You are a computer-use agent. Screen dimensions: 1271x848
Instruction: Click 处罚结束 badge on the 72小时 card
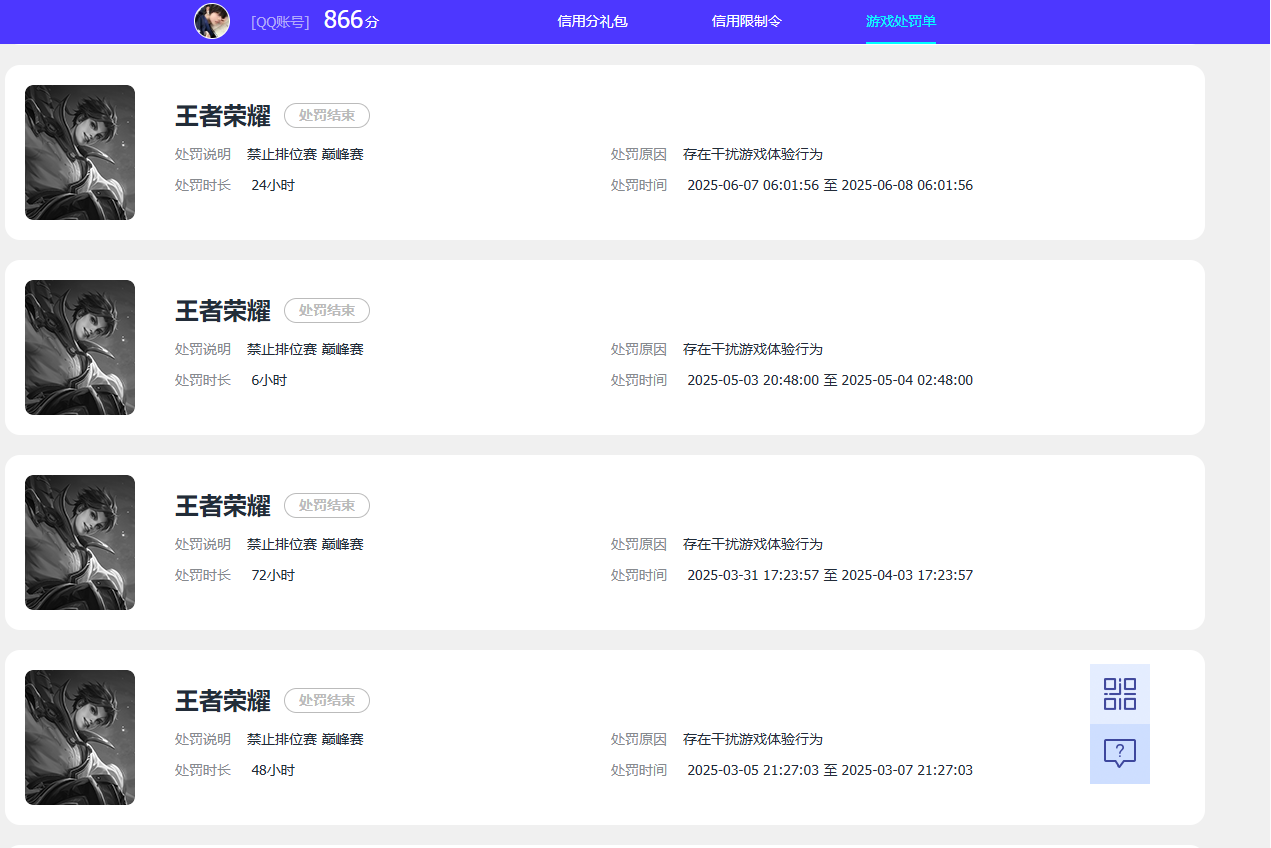pos(327,506)
